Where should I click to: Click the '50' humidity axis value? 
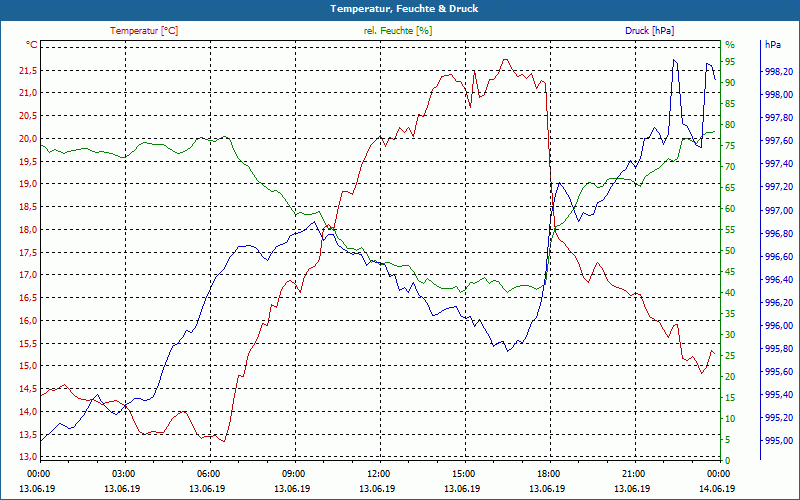tap(730, 251)
